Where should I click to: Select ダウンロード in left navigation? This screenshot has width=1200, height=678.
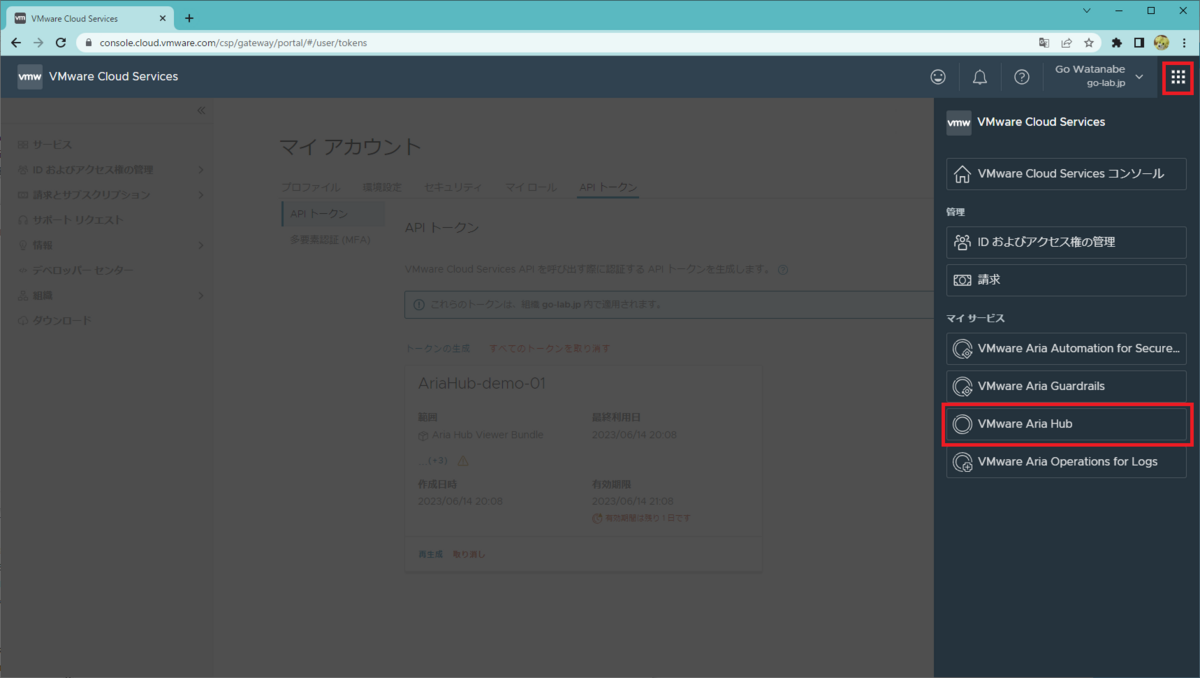[x=61, y=320]
